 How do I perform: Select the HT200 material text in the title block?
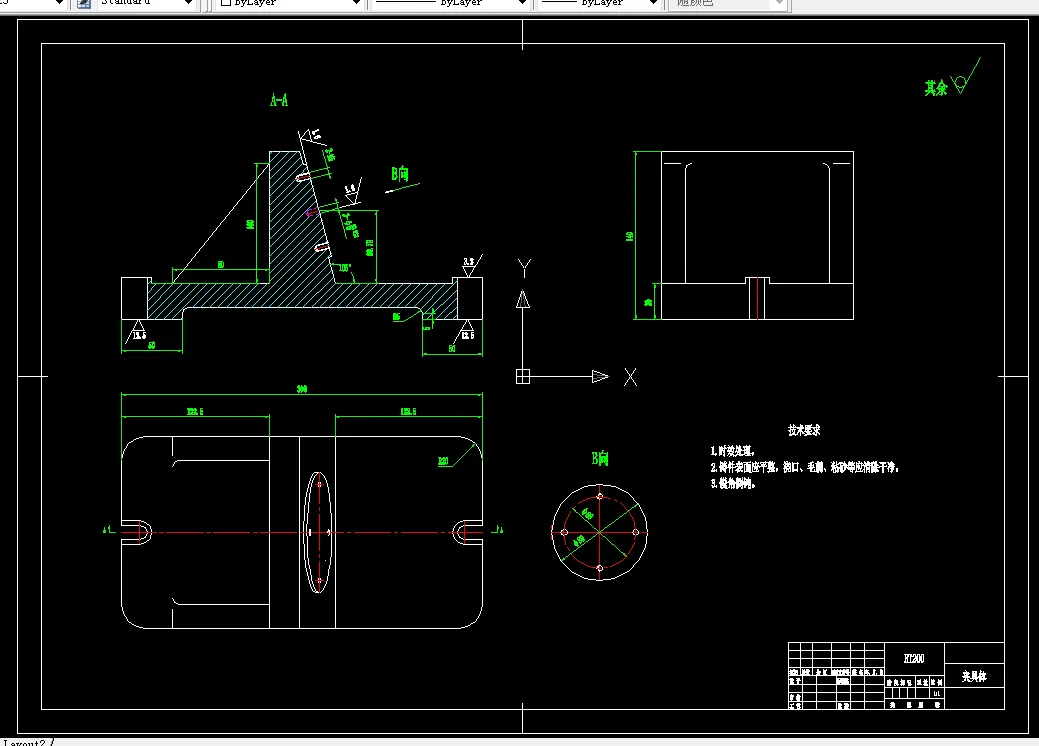(914, 658)
